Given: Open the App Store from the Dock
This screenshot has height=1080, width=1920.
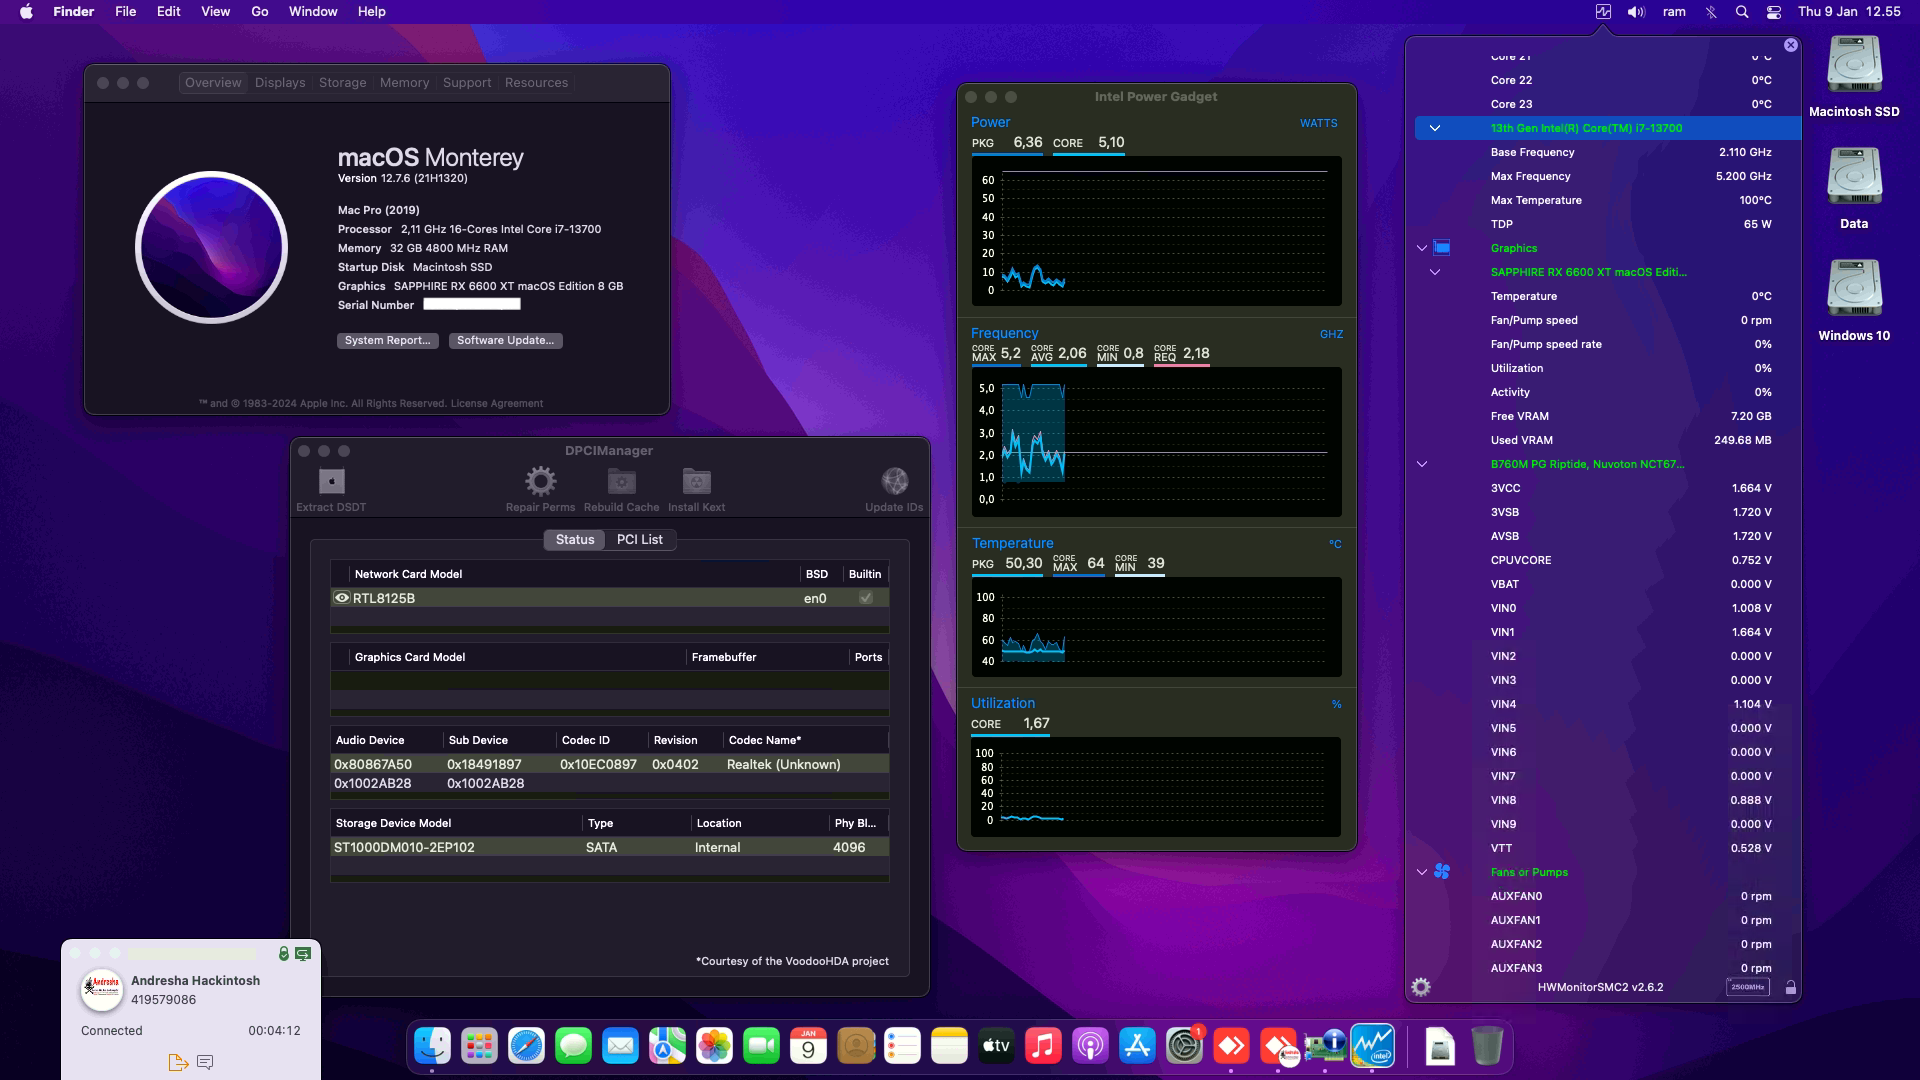Looking at the screenshot, I should click(x=1139, y=1045).
